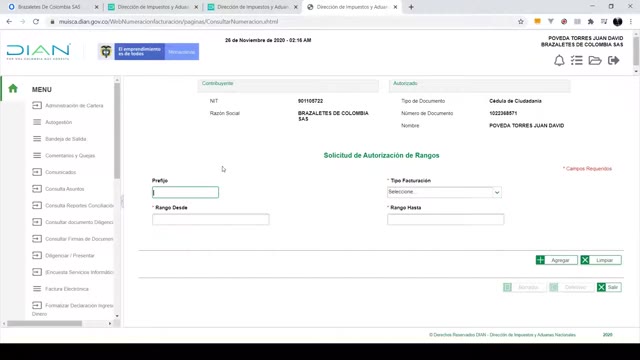Open the browser extensions puzzle icon
Viewport: 640px width, 360px height.
[x=591, y=22]
